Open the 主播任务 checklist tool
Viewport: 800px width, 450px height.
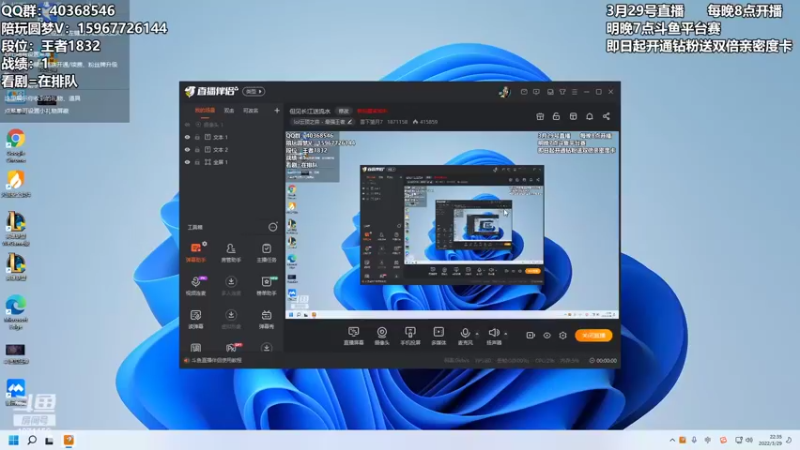click(x=266, y=252)
